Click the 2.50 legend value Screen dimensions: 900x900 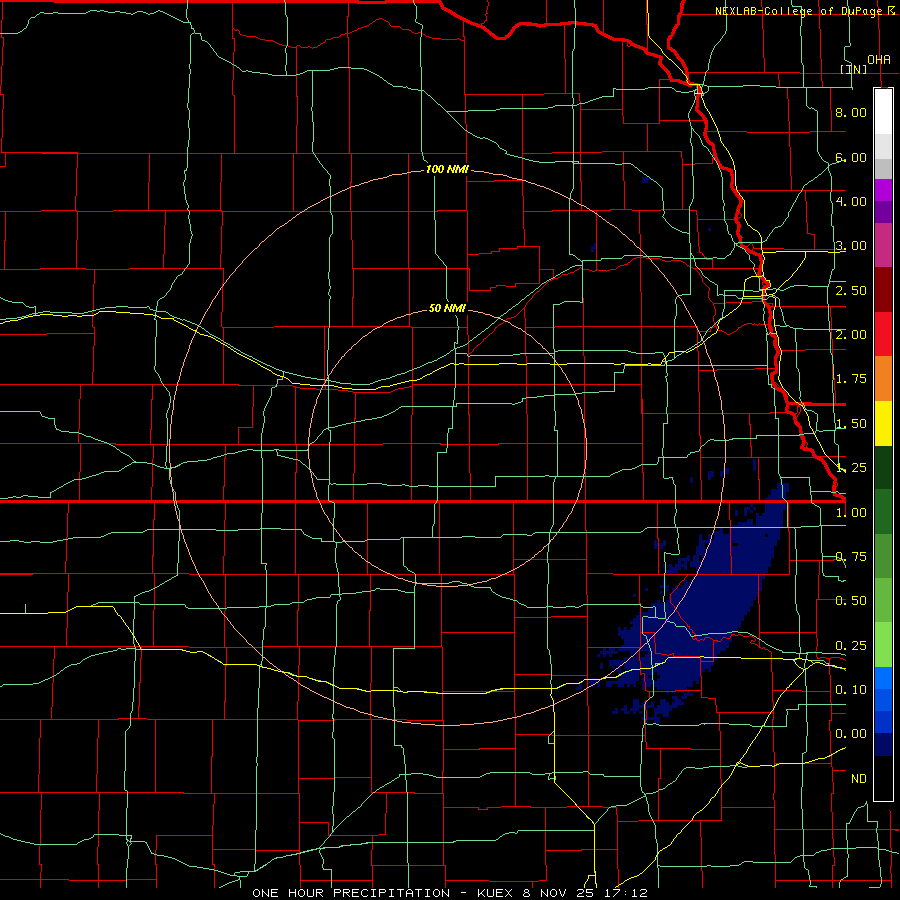point(851,290)
